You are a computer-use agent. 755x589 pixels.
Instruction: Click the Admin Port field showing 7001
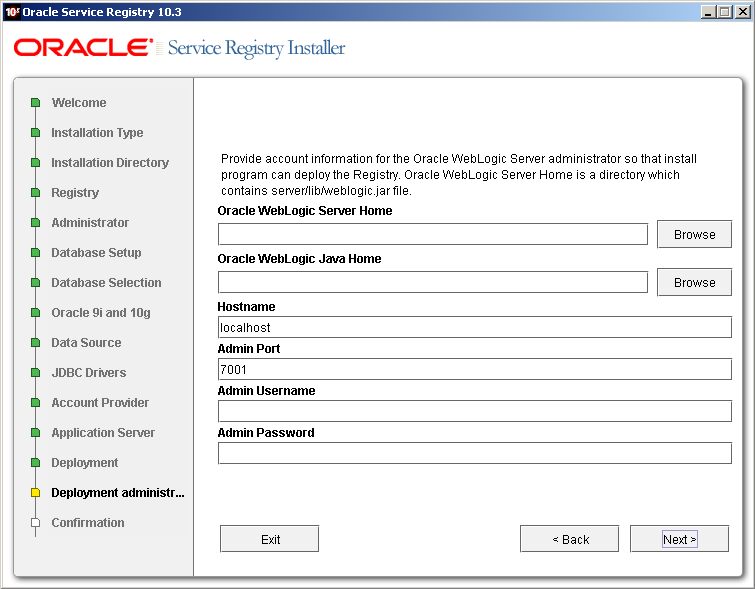[475, 369]
